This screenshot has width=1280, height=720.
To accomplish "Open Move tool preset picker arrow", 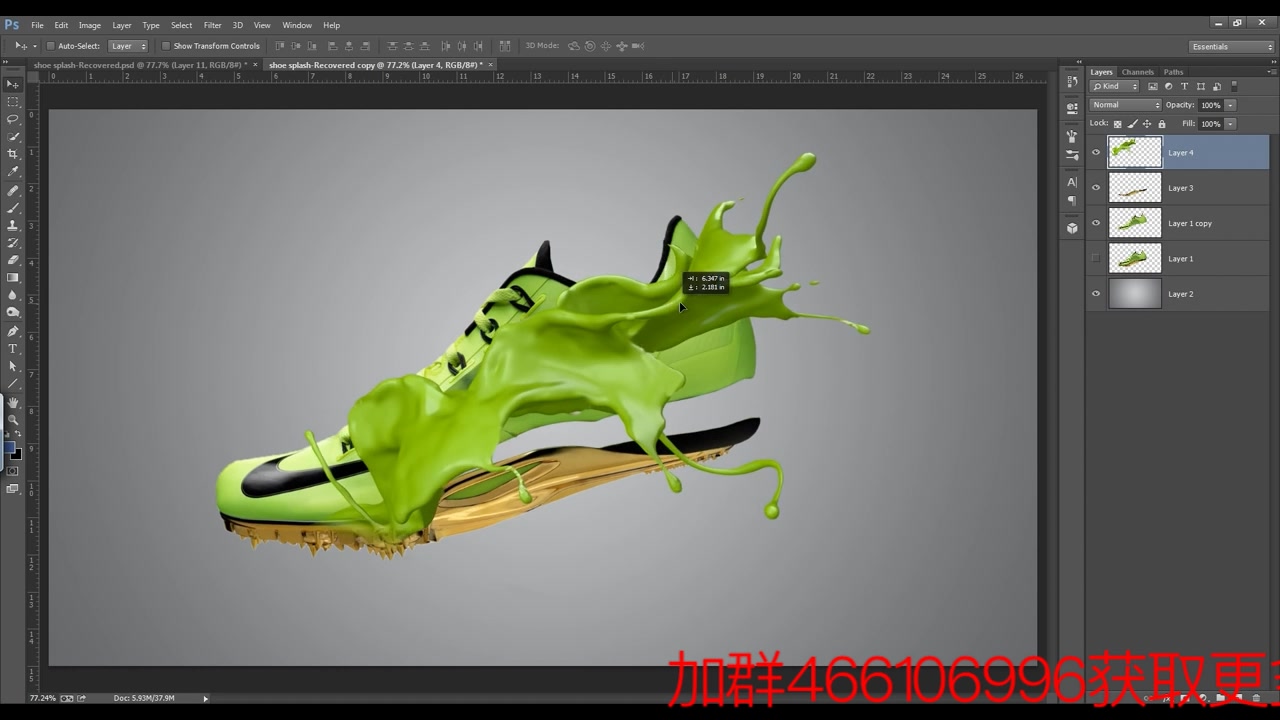I will click(x=34, y=46).
